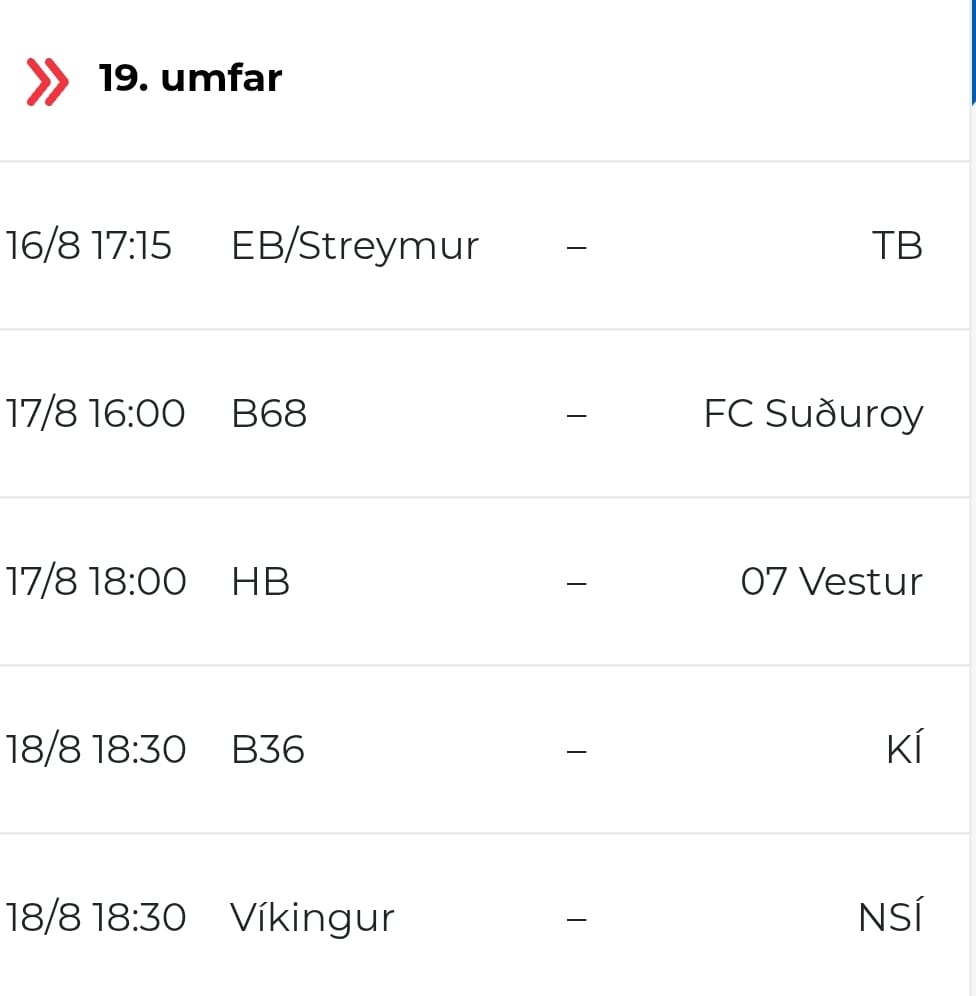Select Víkingur team name

pos(312,917)
